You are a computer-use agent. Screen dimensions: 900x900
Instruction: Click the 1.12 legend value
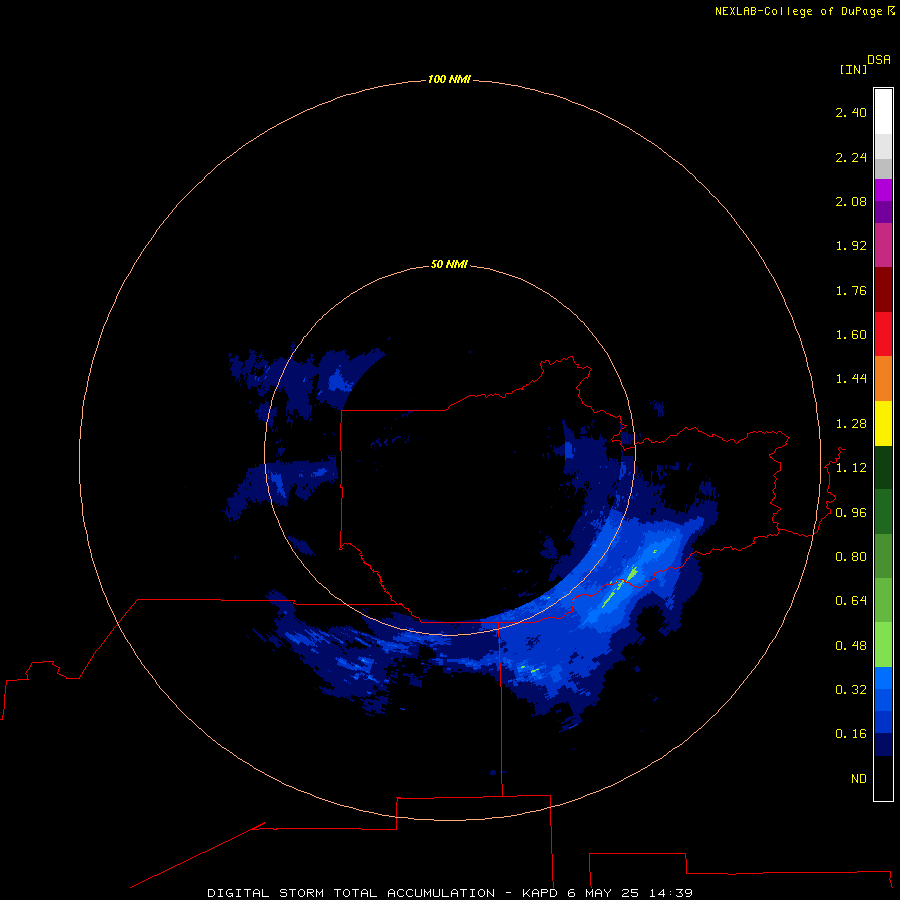(x=851, y=468)
